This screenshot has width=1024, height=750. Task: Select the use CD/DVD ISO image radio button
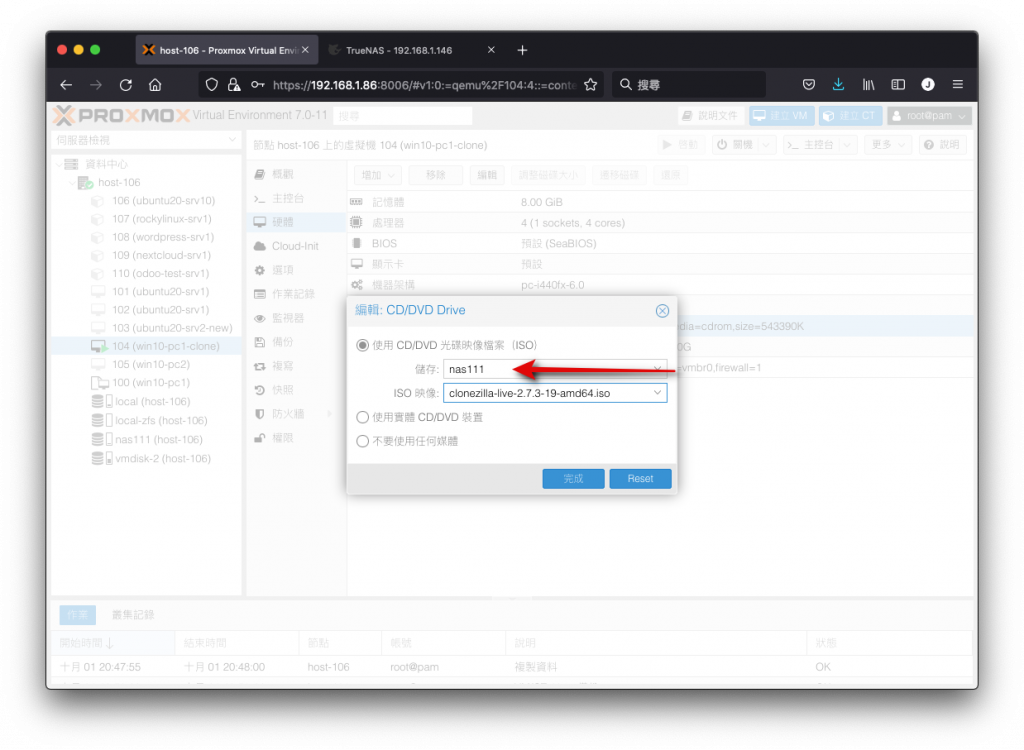point(362,345)
